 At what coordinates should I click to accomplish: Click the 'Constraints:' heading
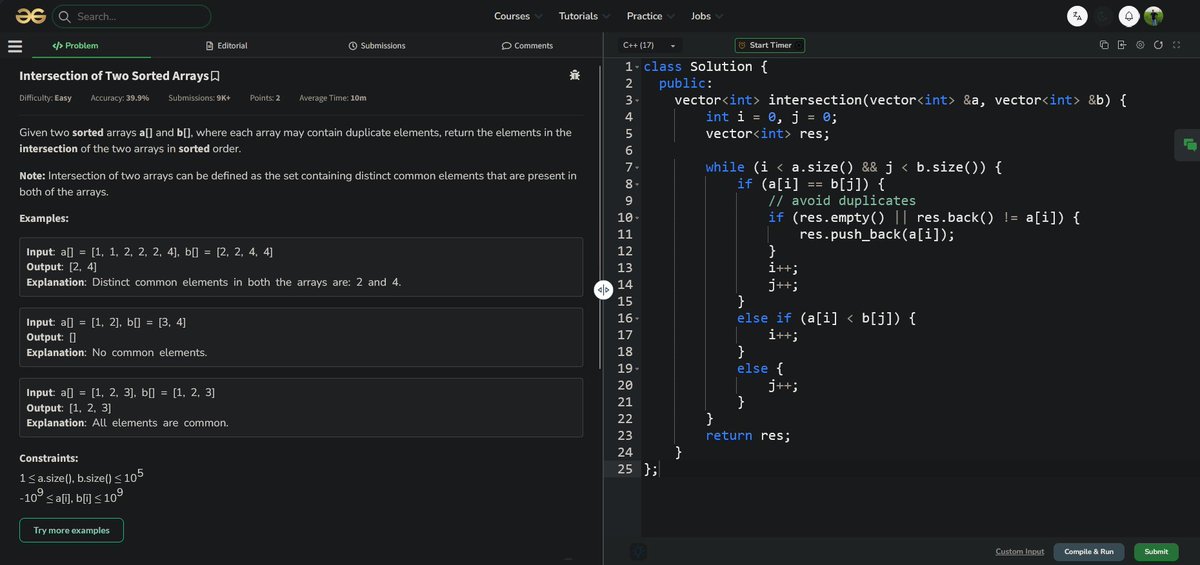(49, 459)
